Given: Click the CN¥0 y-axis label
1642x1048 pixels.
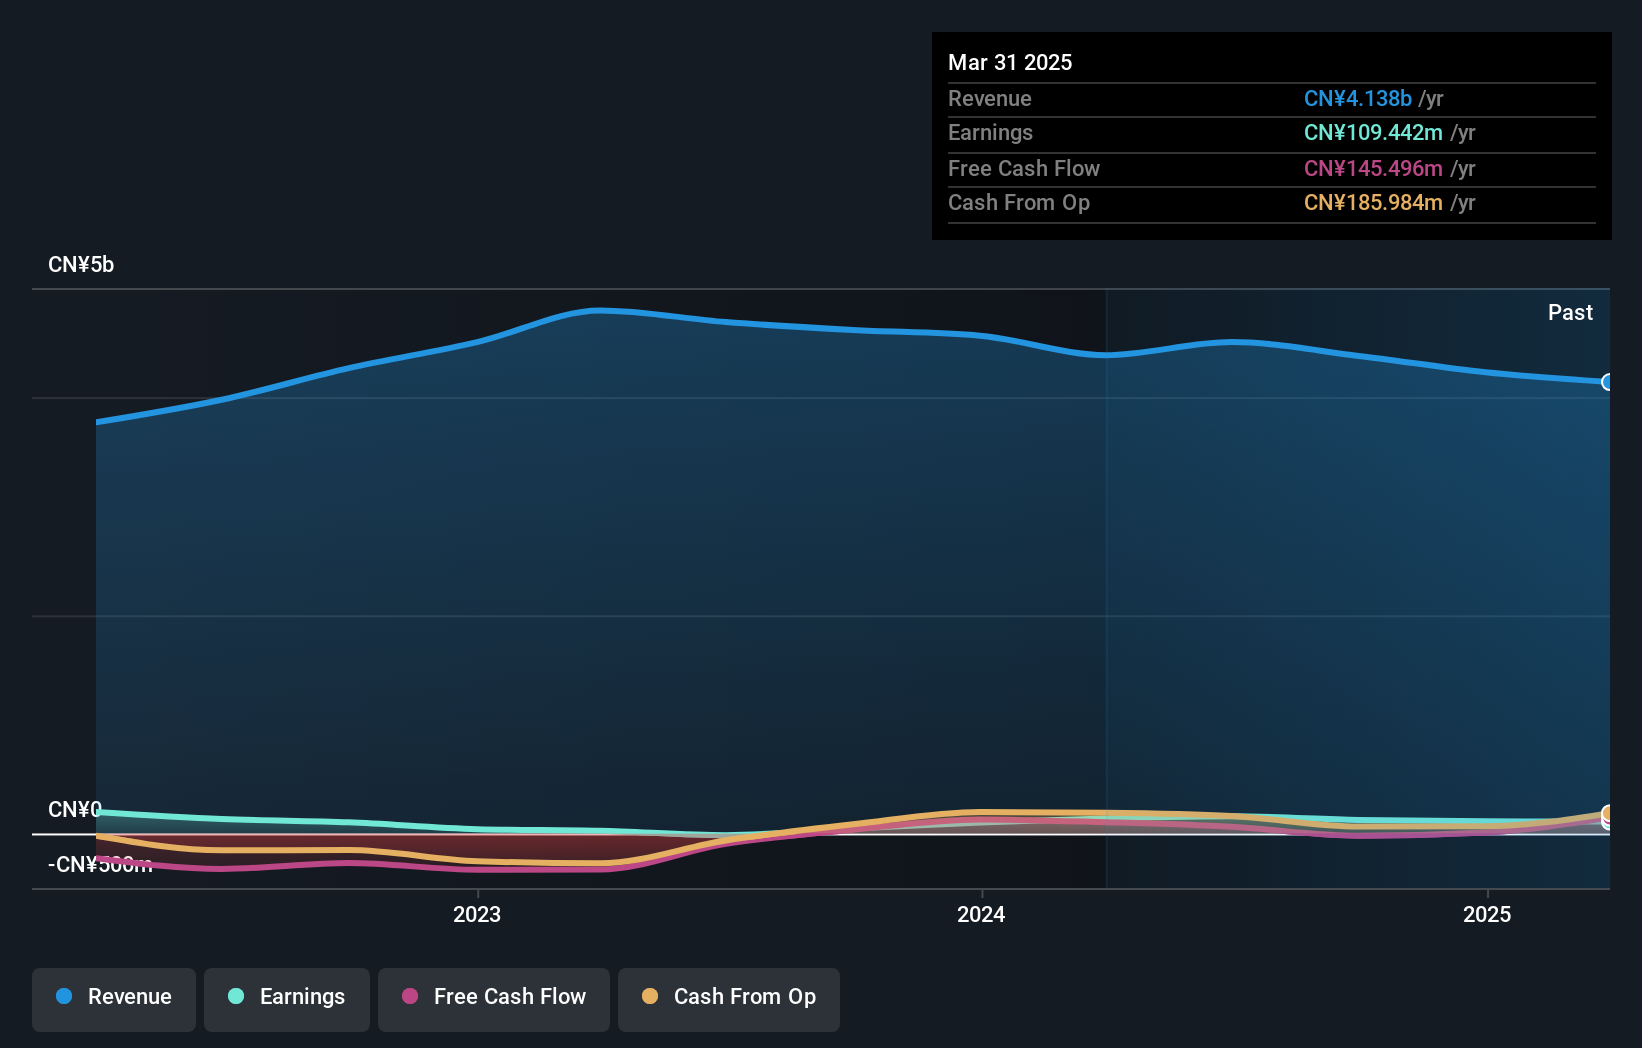Looking at the screenshot, I should [x=75, y=809].
